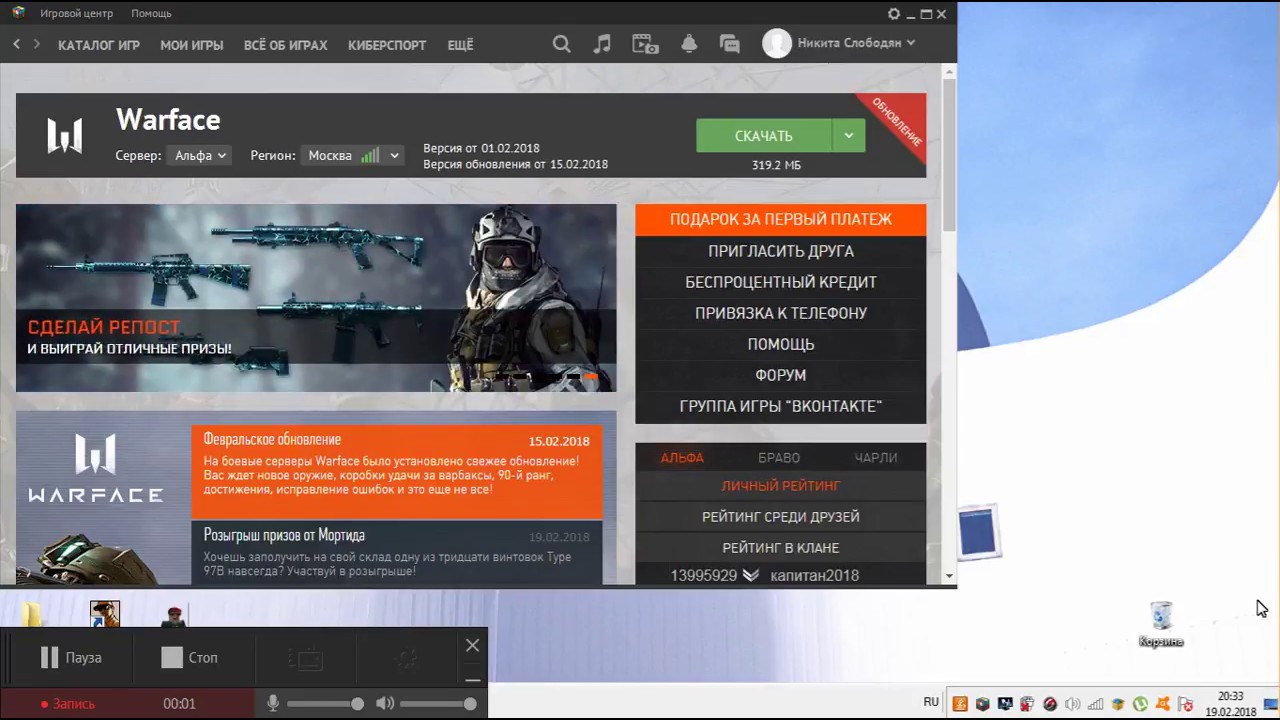Select Личный рейтинг

(x=781, y=486)
